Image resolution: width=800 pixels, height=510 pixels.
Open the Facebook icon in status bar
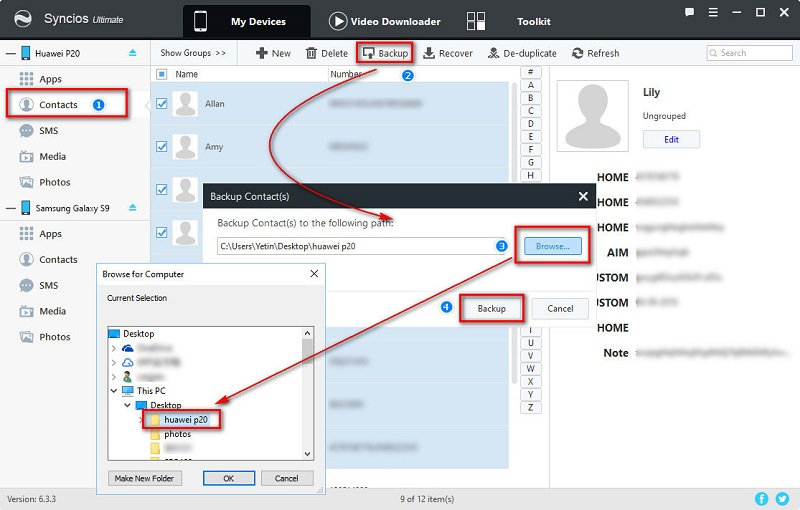point(761,498)
